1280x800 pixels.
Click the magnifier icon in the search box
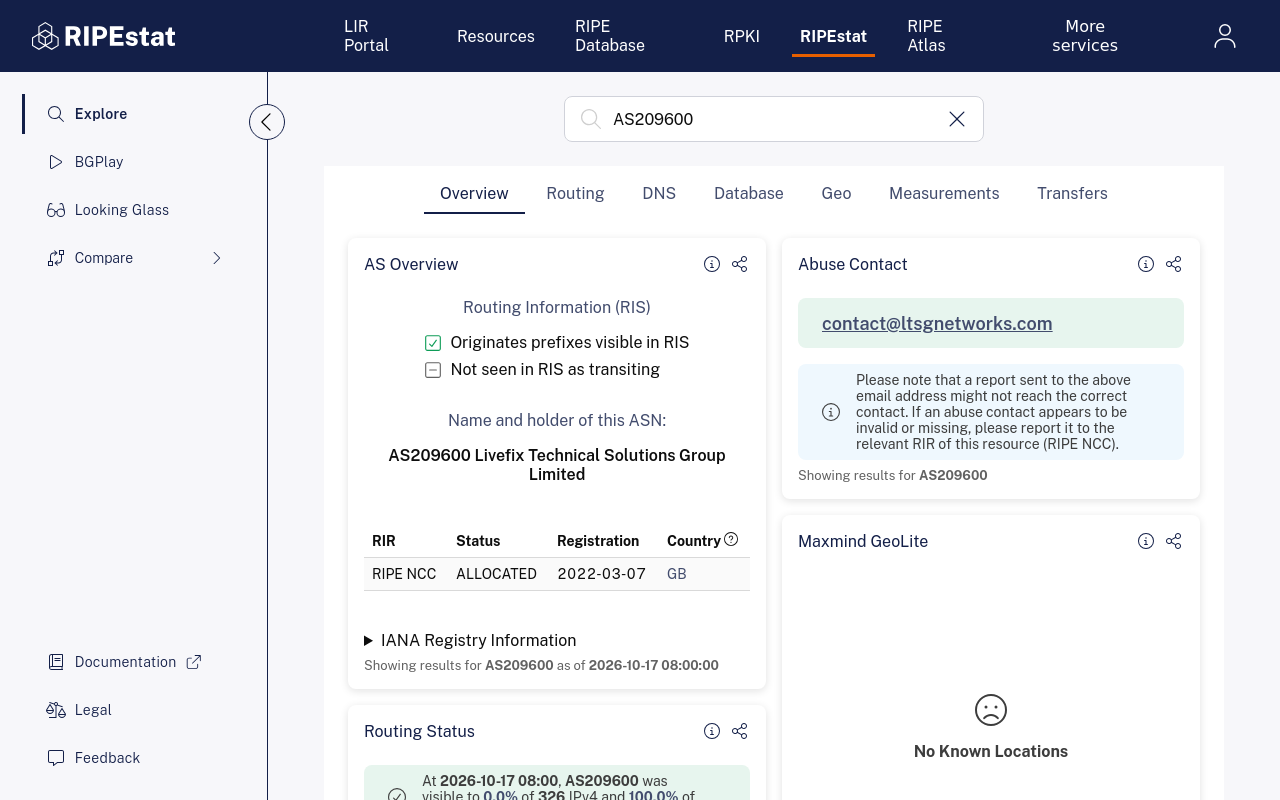[x=591, y=119]
